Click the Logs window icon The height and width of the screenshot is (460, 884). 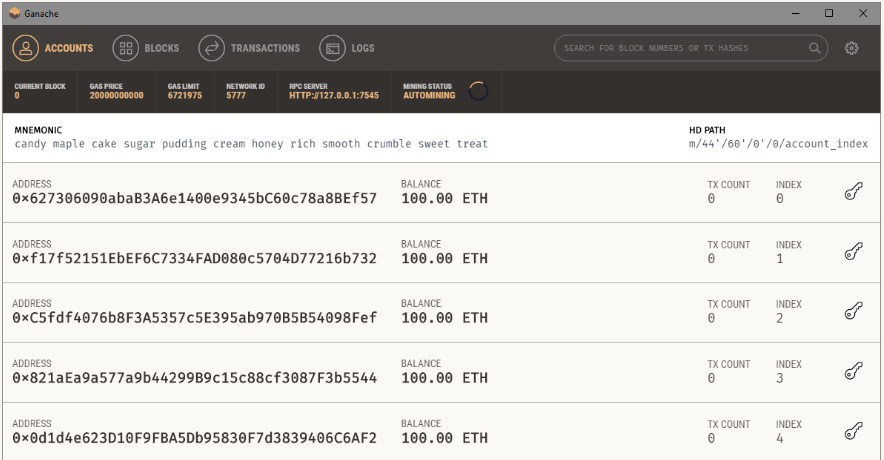tap(333, 48)
